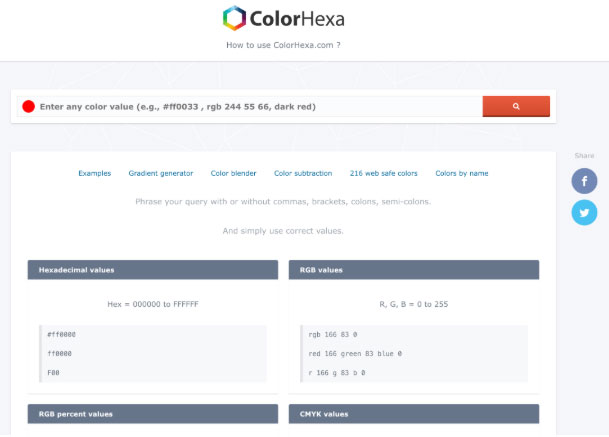Select the F00 shorthand example
609x437 pixels.
(x=53, y=373)
